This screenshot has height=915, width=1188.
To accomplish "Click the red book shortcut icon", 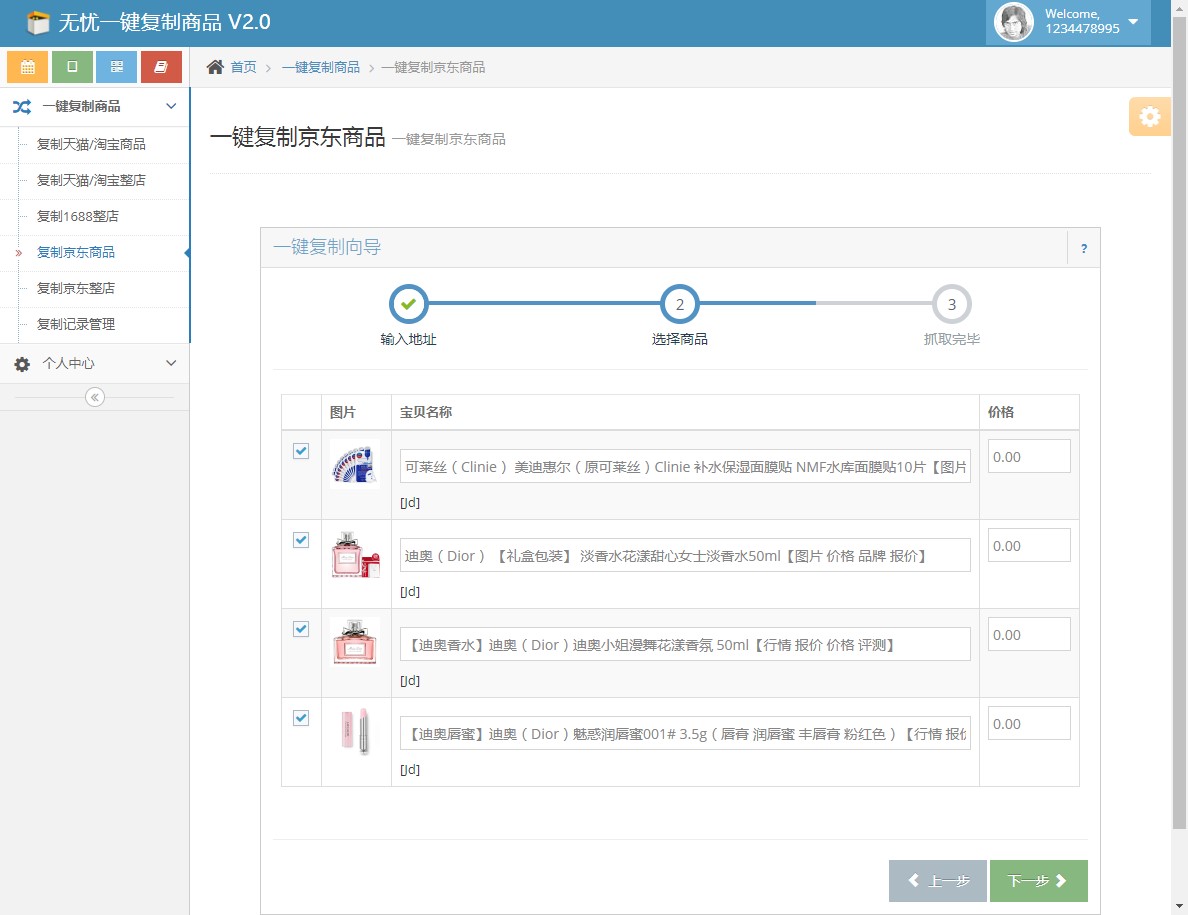I will (161, 67).
